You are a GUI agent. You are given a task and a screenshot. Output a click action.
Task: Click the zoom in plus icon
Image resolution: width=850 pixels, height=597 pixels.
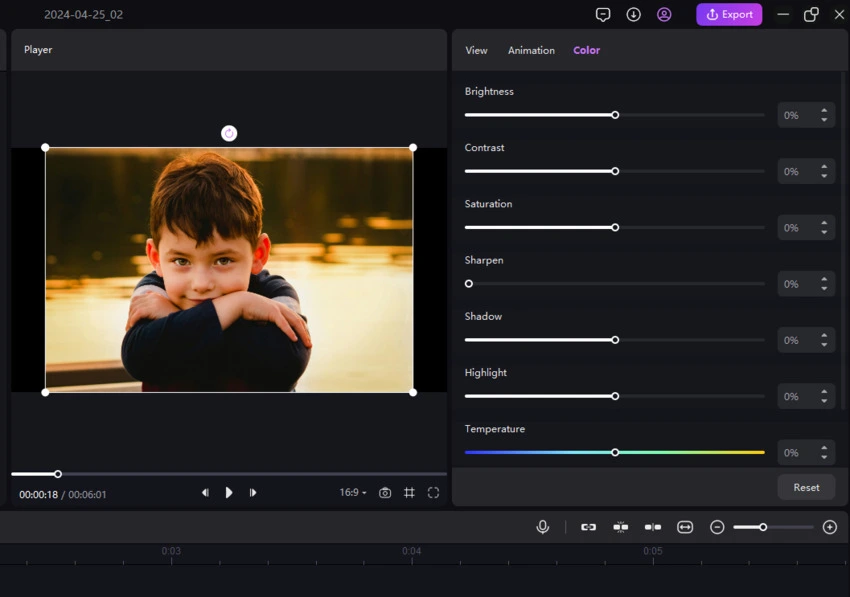(829, 527)
